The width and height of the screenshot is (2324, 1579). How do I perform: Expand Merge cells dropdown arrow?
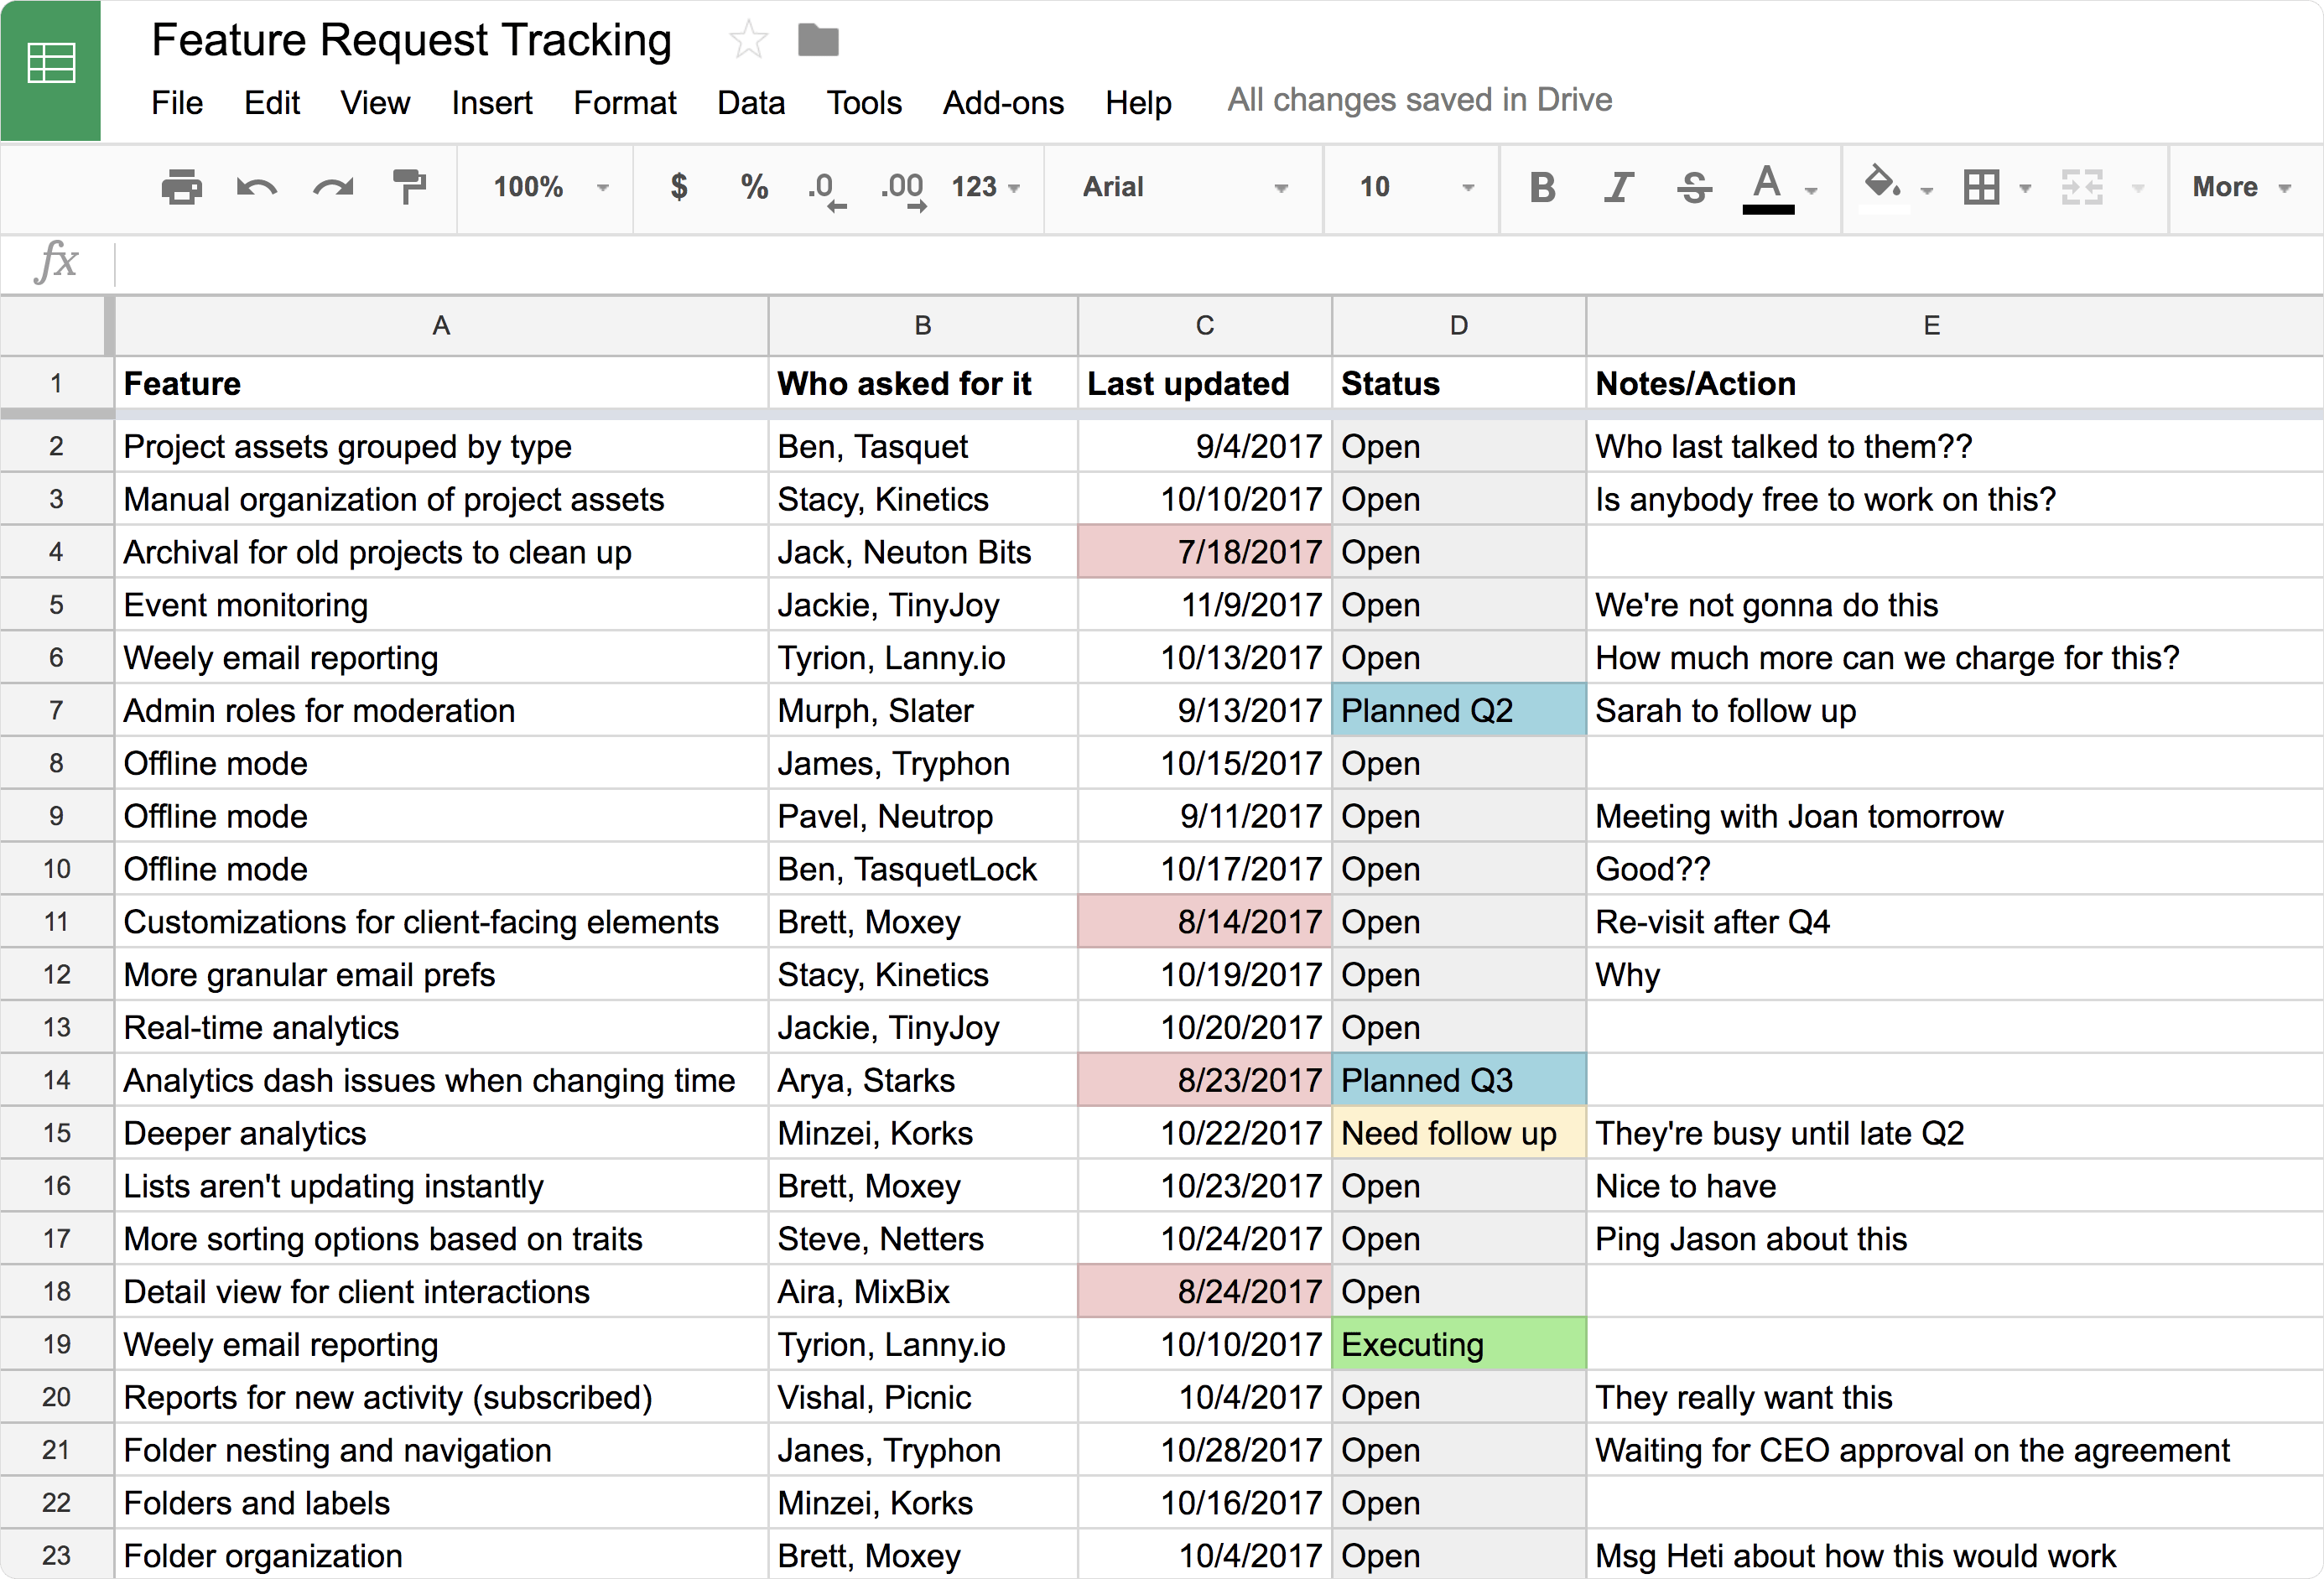[2138, 188]
